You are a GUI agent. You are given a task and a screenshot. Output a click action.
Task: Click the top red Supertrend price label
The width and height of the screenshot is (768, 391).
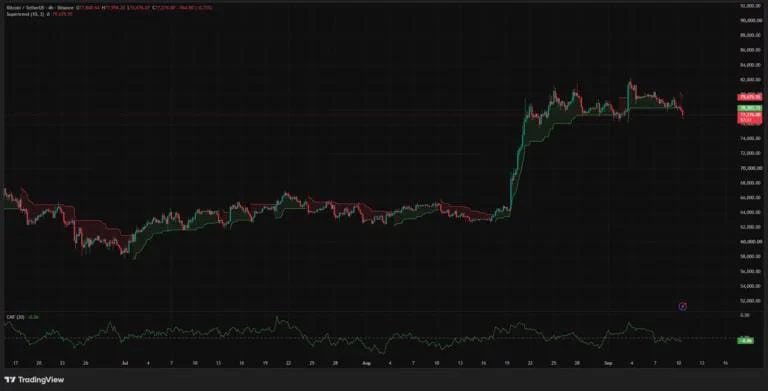click(750, 98)
